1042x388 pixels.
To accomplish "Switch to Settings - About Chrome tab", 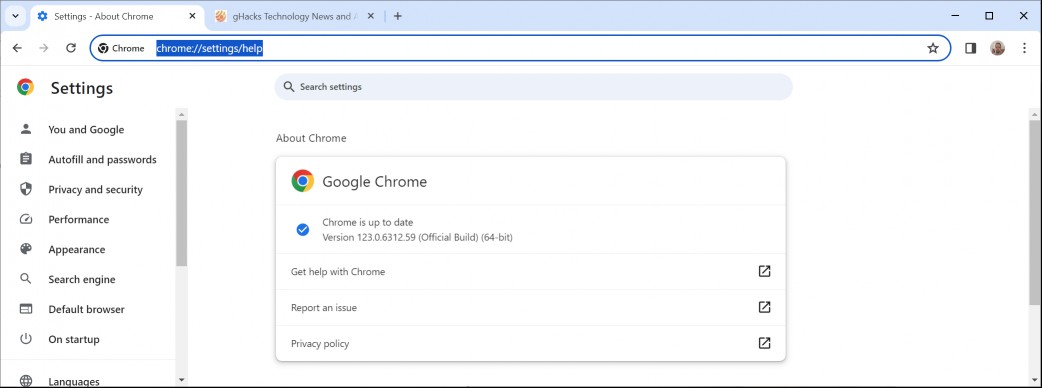I will click(x=118, y=16).
